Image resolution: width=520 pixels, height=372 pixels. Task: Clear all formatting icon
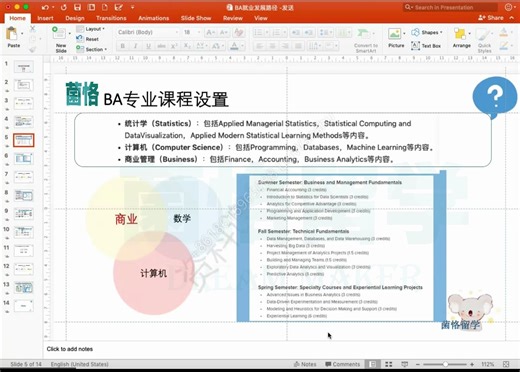pyautogui.click(x=238, y=32)
